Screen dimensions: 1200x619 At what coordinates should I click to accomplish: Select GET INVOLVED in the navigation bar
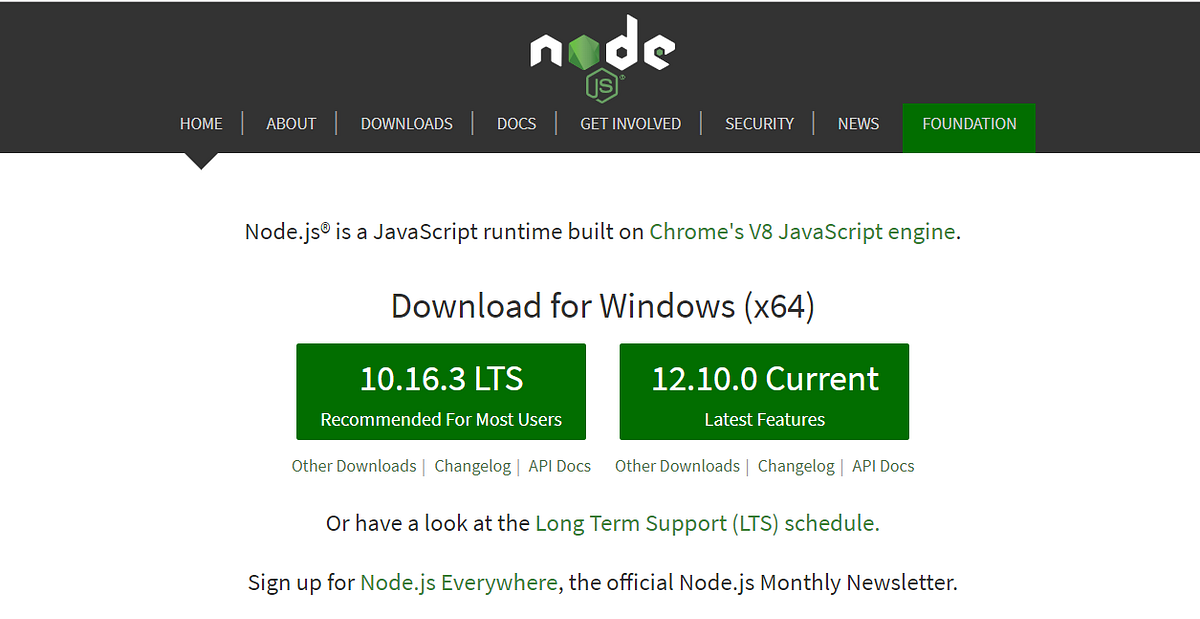pos(631,124)
